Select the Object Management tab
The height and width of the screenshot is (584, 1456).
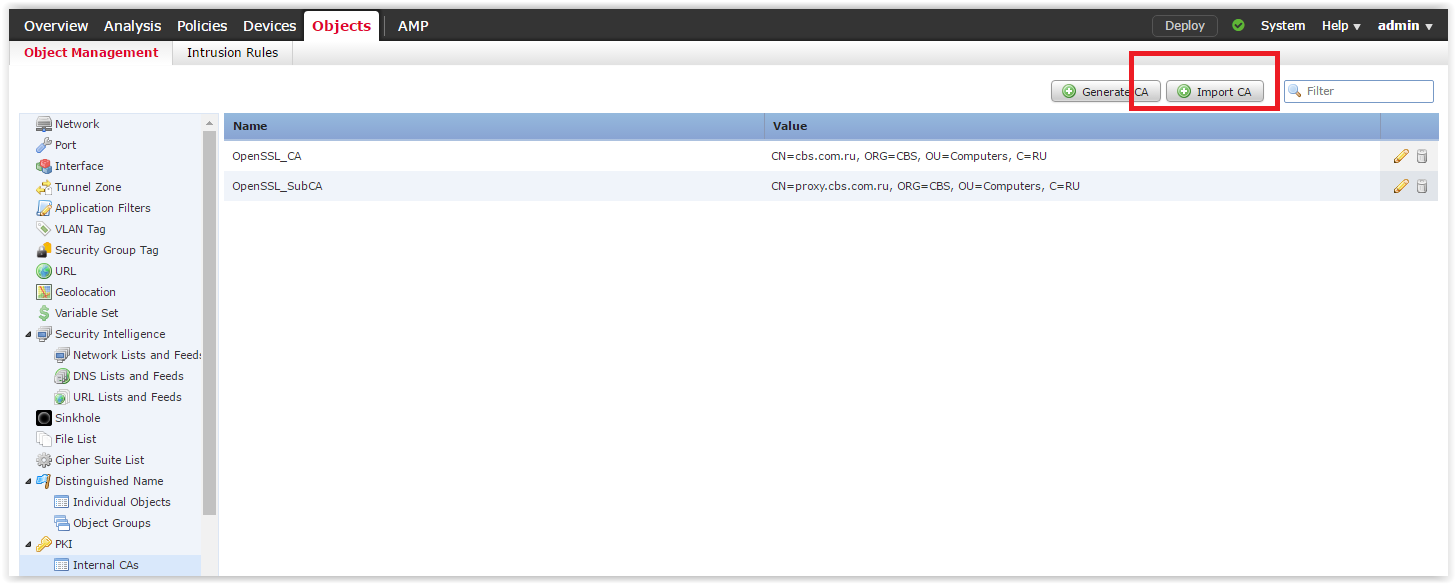point(91,52)
